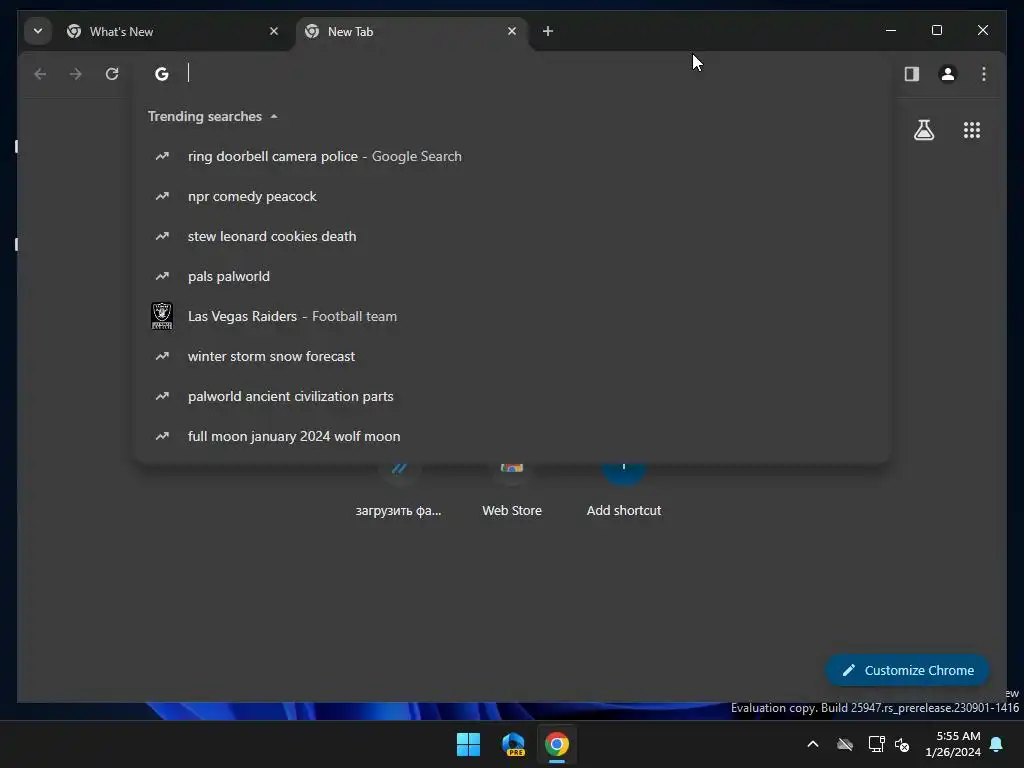Click the forward navigation arrow
Image resolution: width=1024 pixels, height=768 pixels.
point(76,74)
